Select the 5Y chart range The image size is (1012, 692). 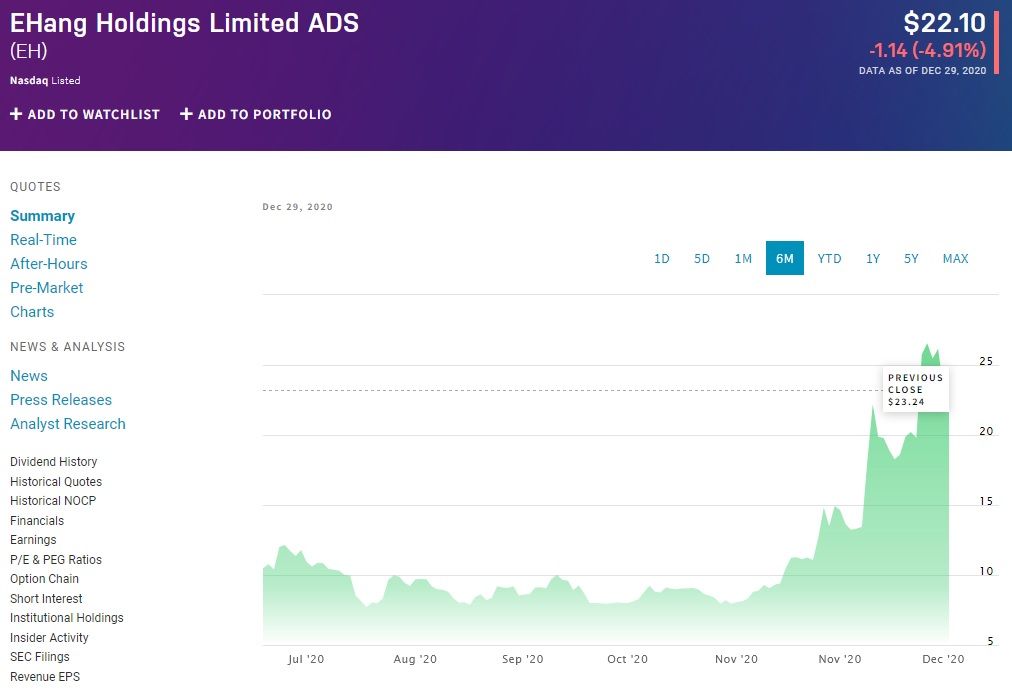[x=911, y=258]
